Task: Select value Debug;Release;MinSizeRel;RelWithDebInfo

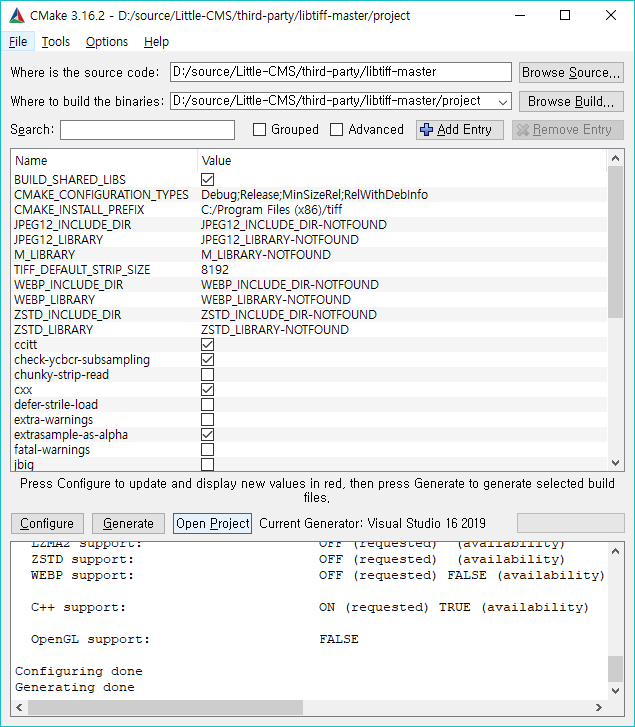Action: [x=314, y=195]
